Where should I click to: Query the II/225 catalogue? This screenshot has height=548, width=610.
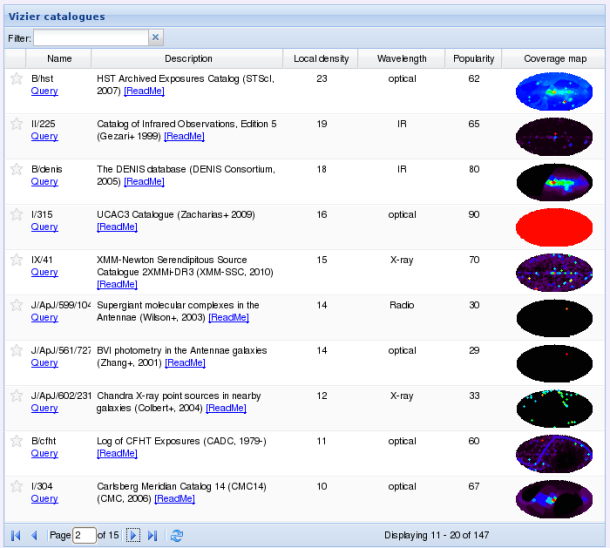coord(44,137)
